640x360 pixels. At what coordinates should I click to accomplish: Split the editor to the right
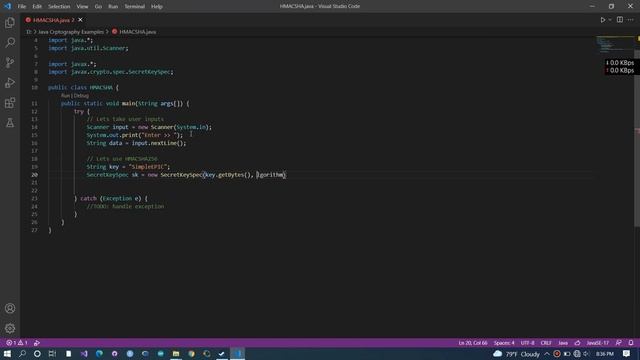(620, 20)
